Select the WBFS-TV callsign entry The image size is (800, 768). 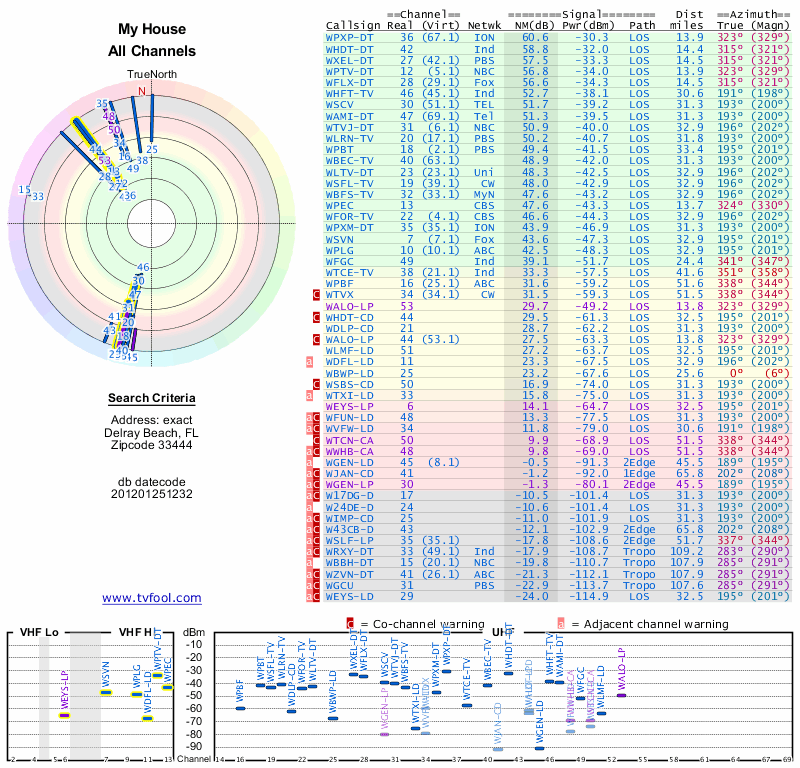point(349,194)
